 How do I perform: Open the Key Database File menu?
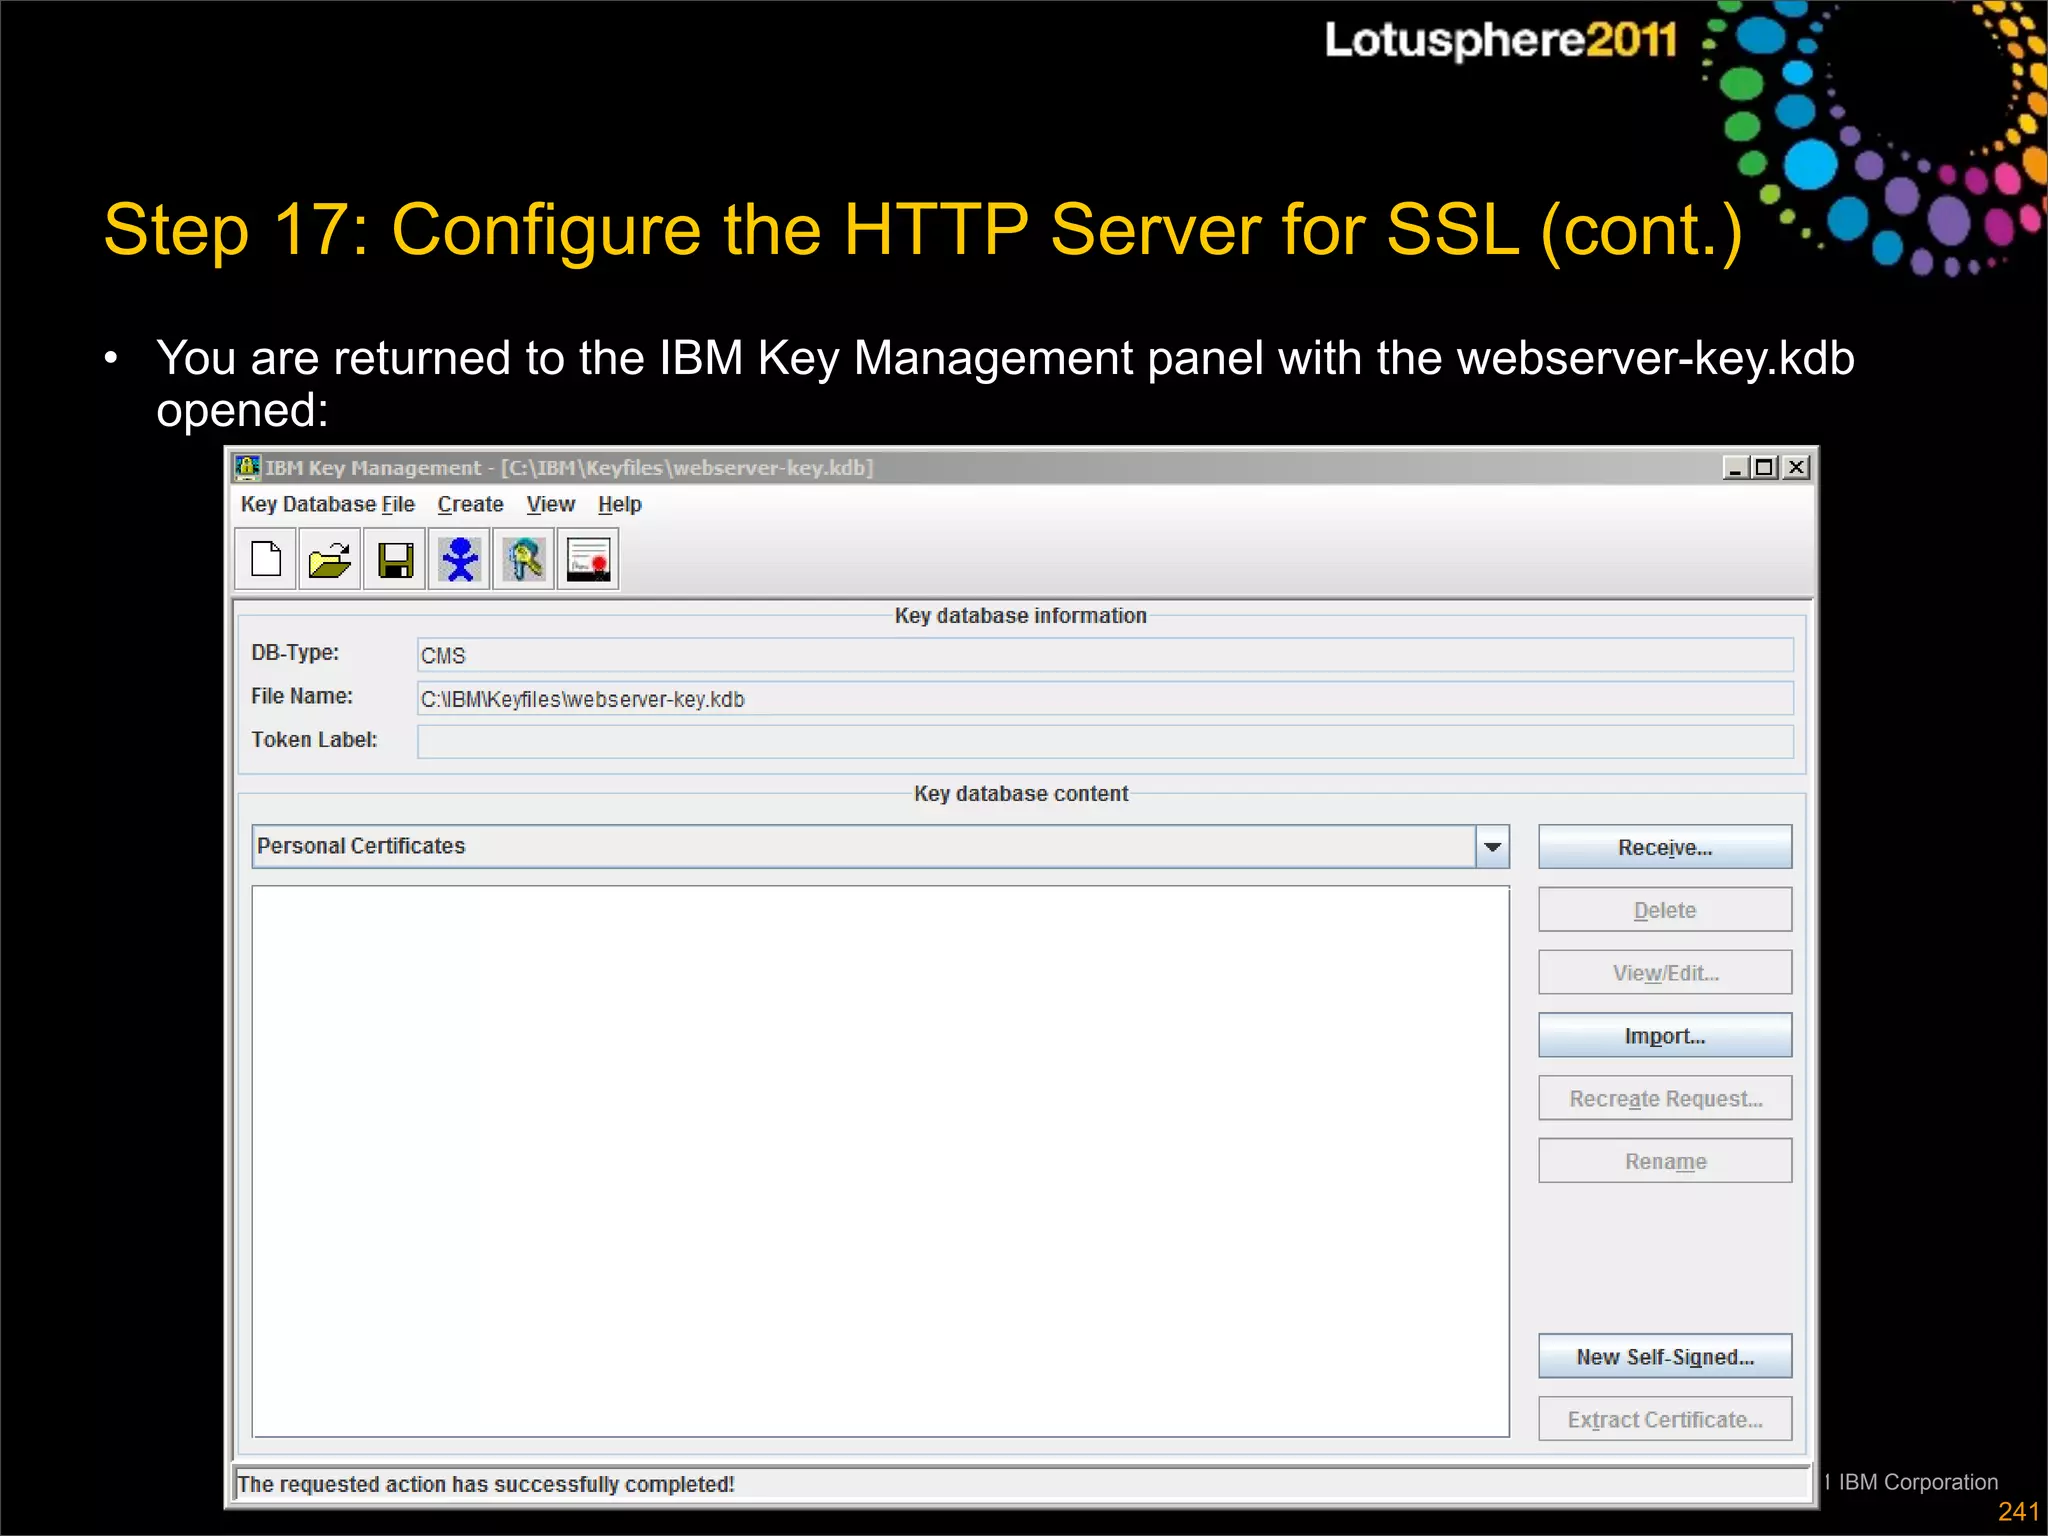[327, 504]
